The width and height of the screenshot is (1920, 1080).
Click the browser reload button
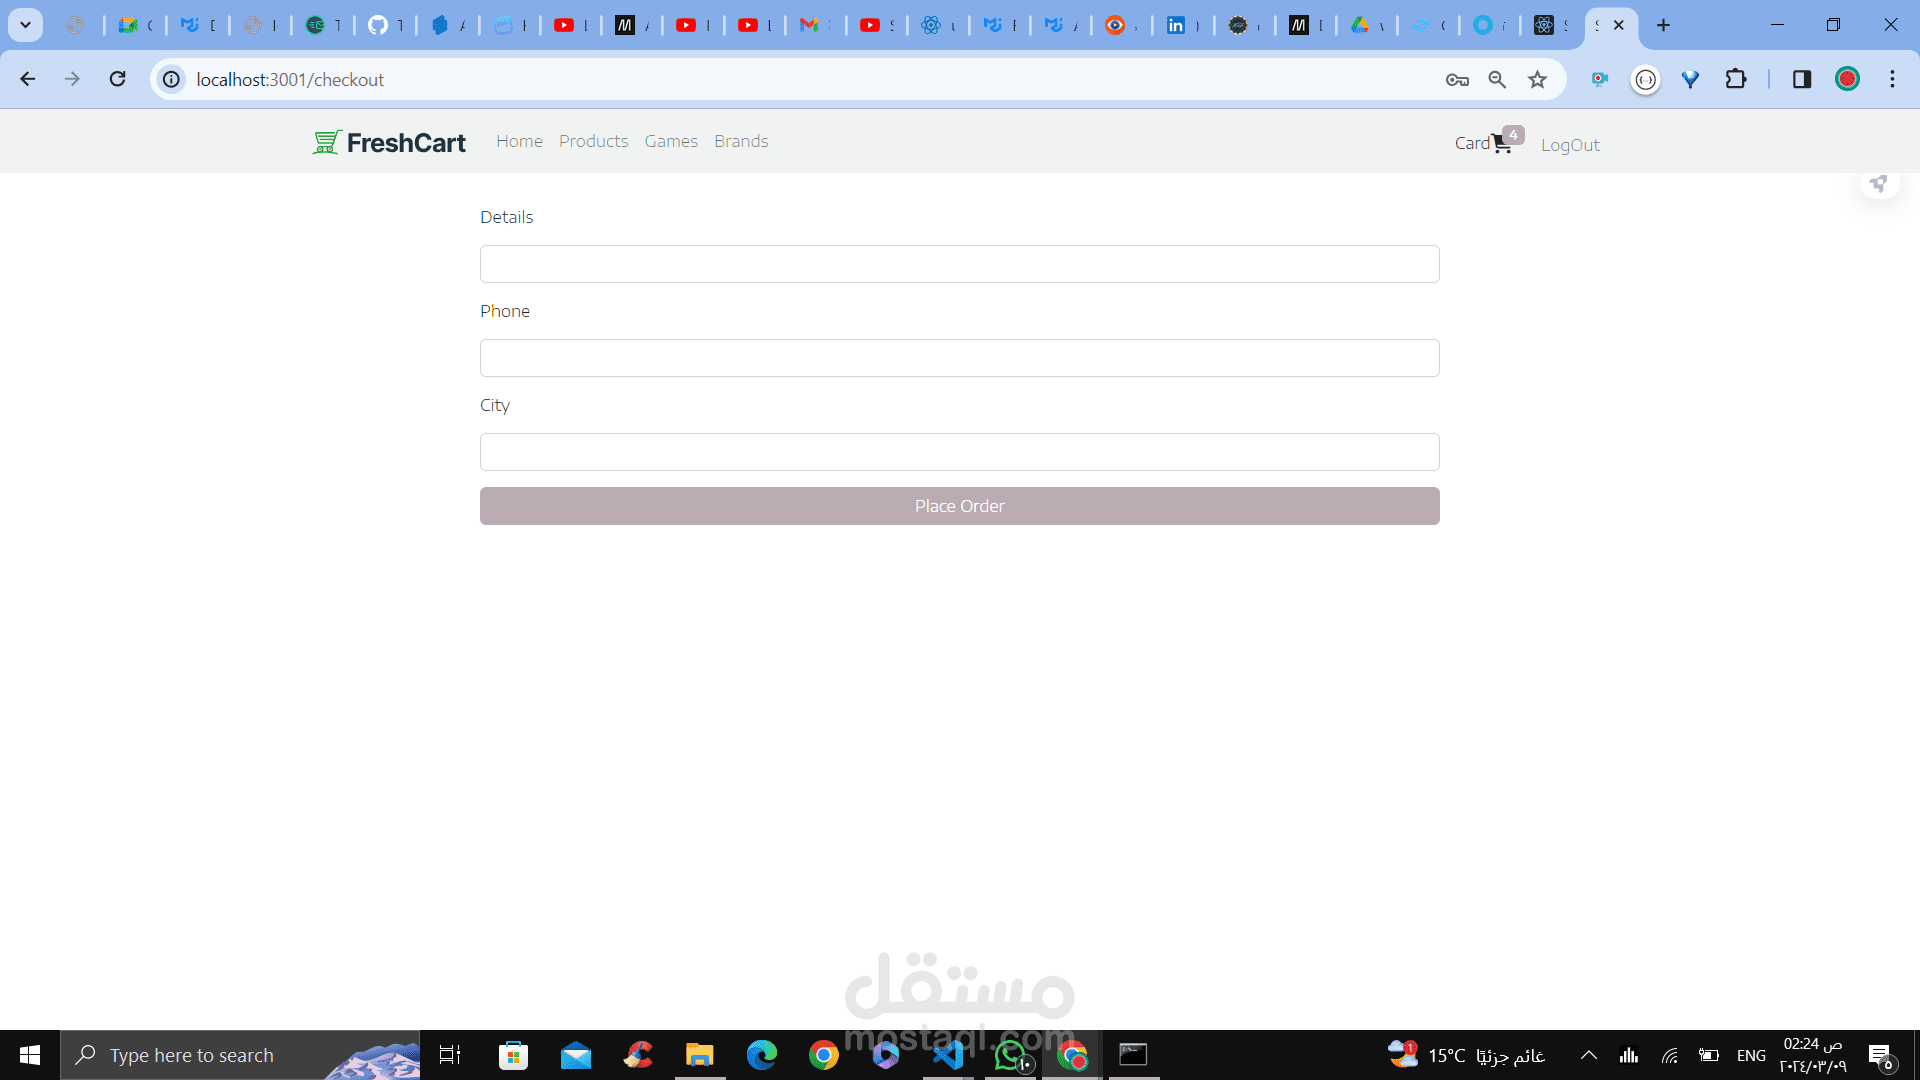(118, 79)
